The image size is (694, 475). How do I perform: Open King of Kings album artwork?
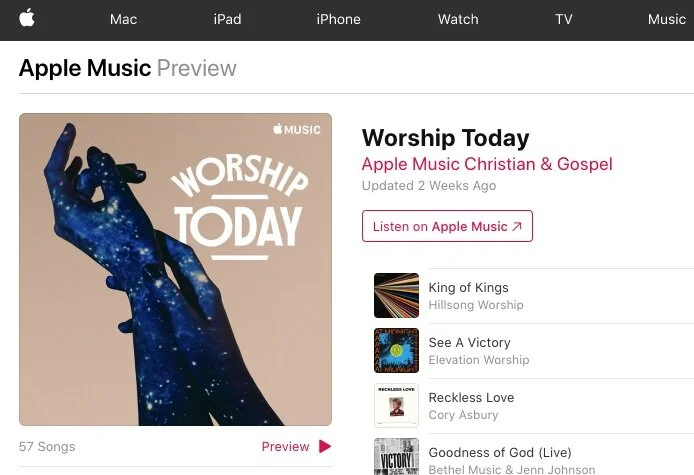[x=396, y=295]
